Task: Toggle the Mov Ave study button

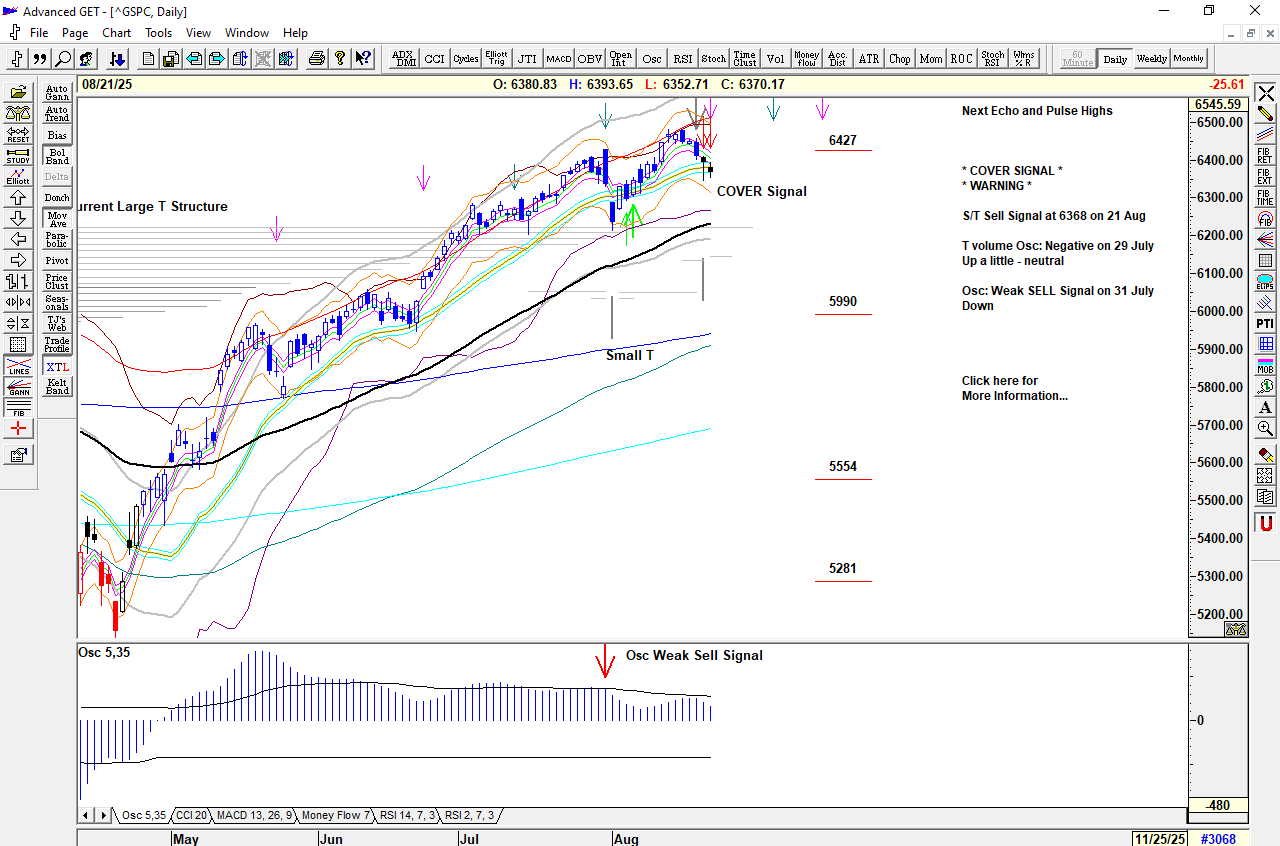Action: tap(57, 219)
